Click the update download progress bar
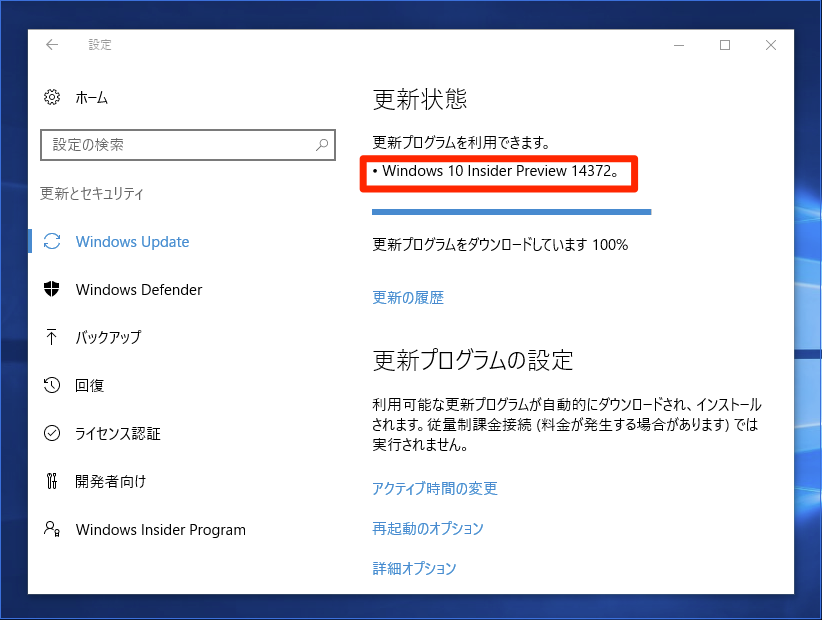 tap(512, 212)
